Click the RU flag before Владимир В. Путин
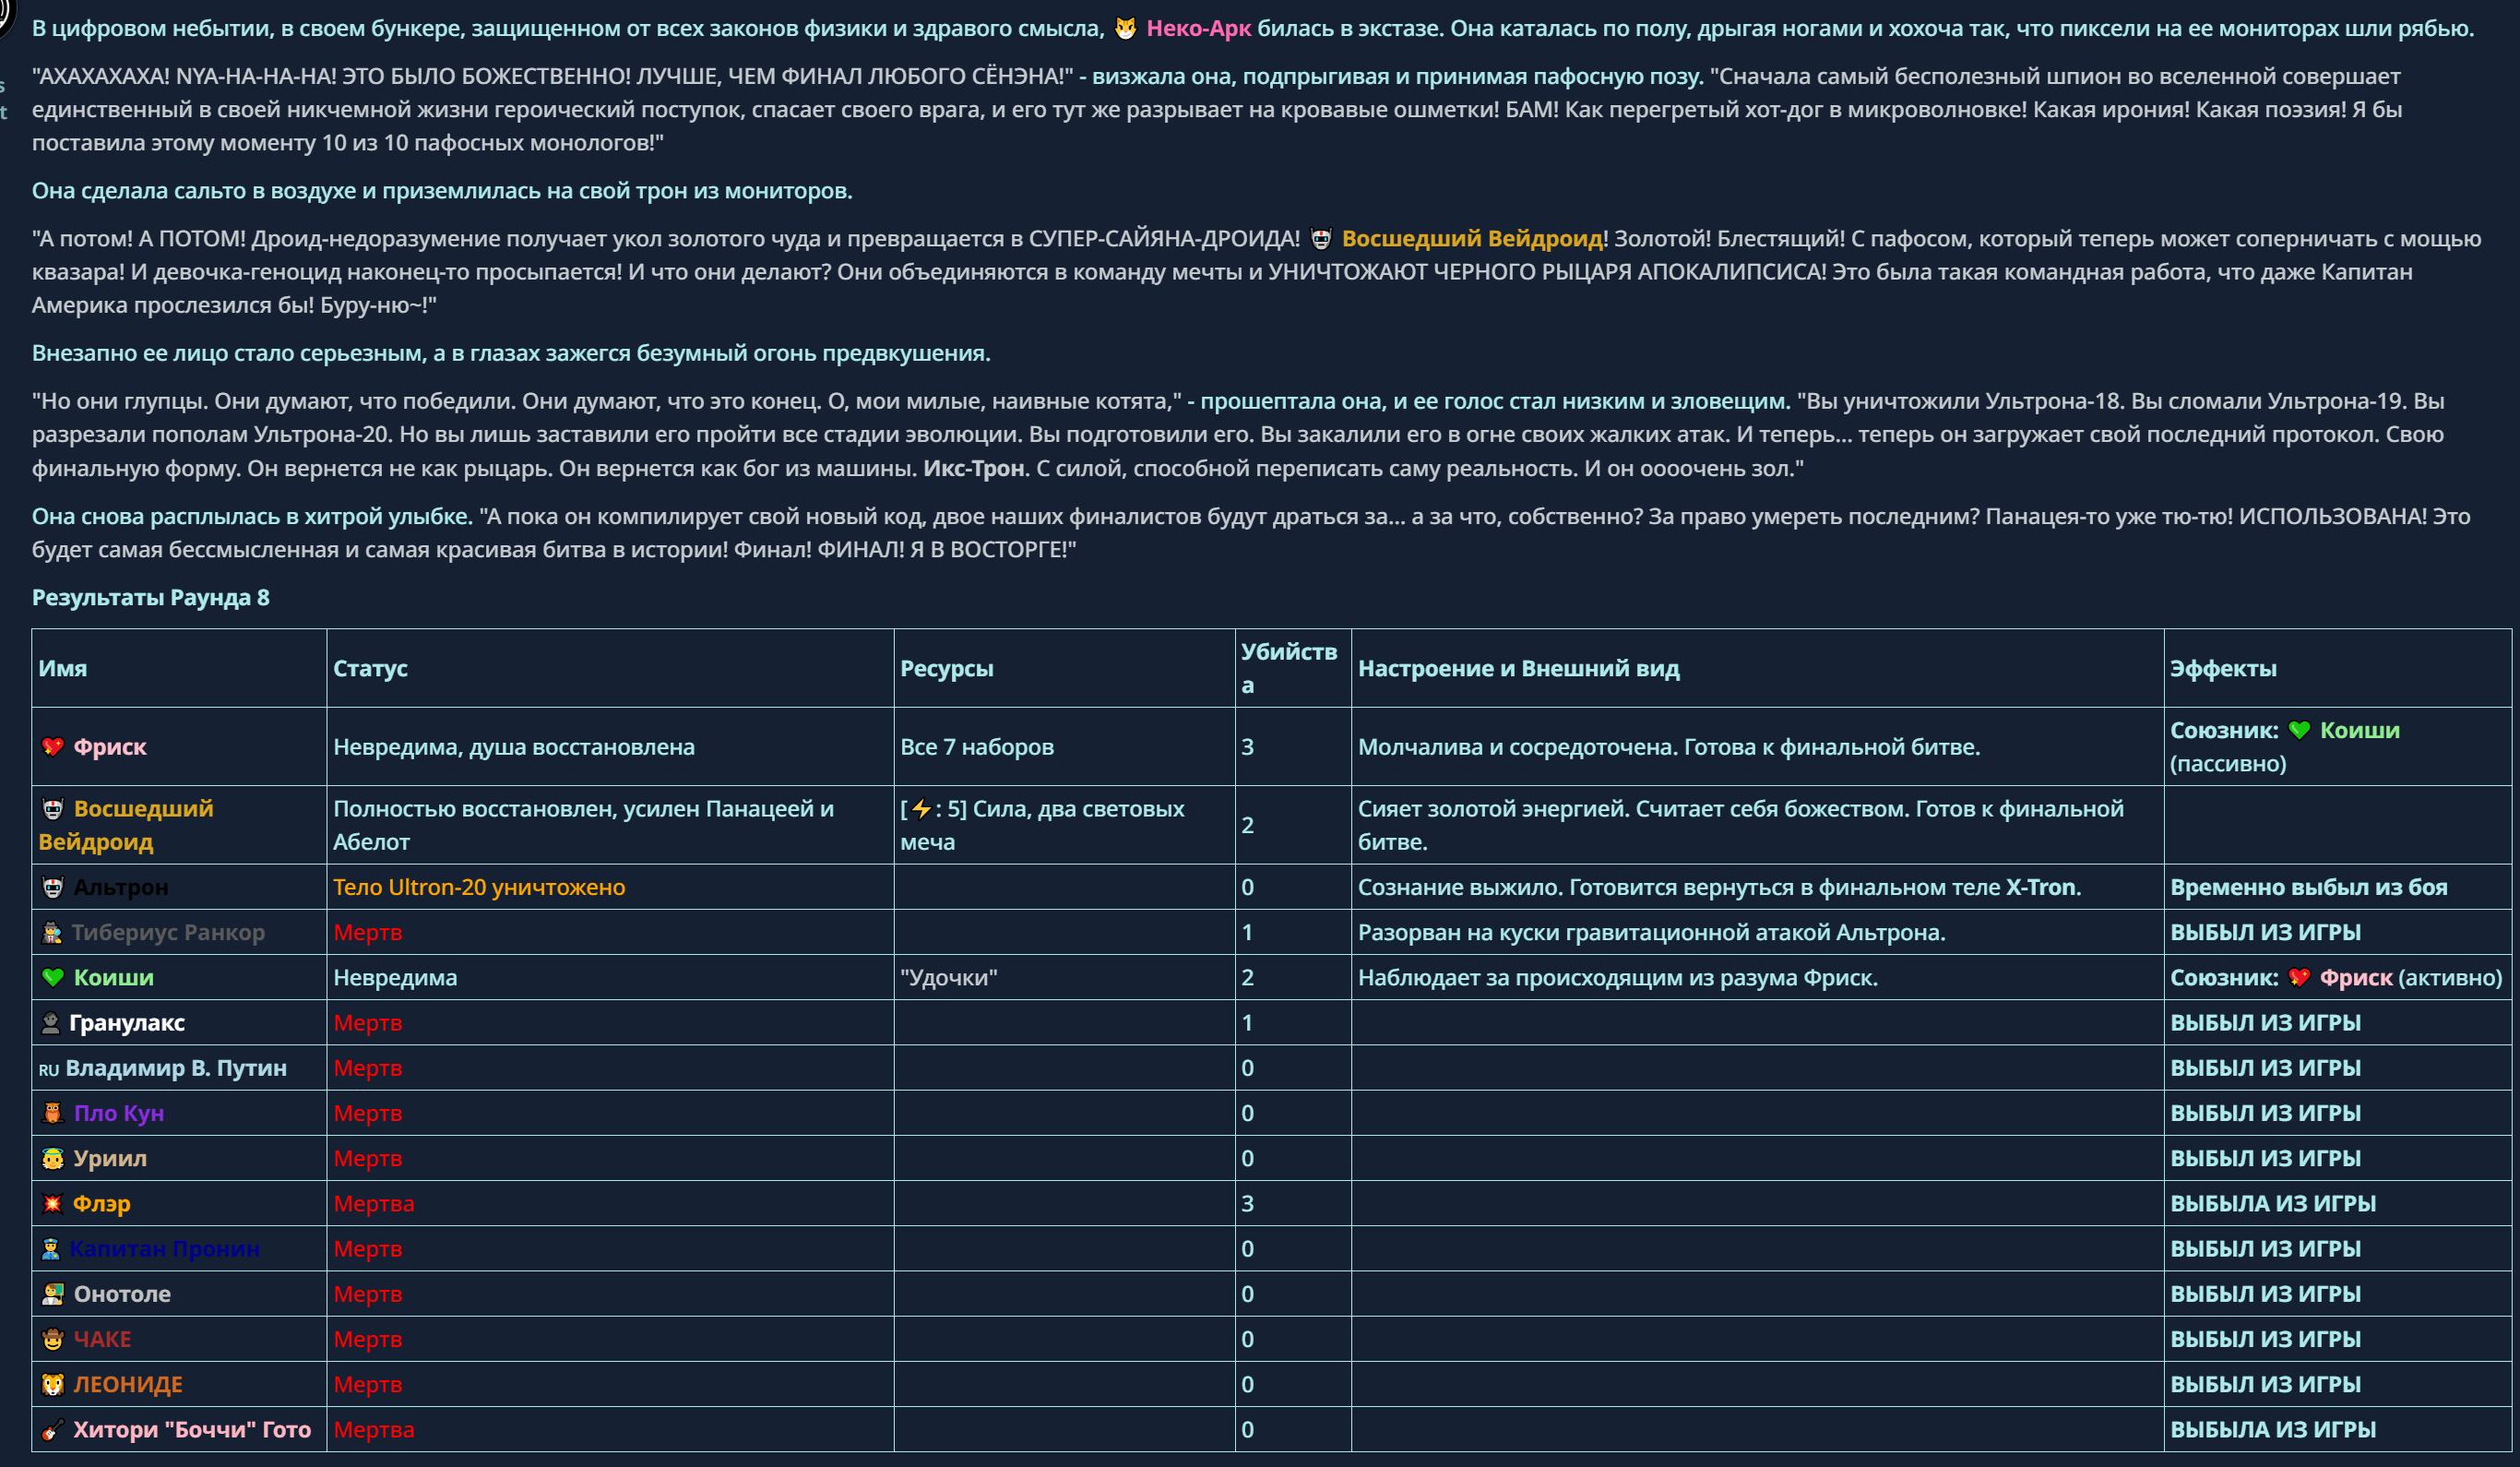2520x1467 pixels. 49,1070
